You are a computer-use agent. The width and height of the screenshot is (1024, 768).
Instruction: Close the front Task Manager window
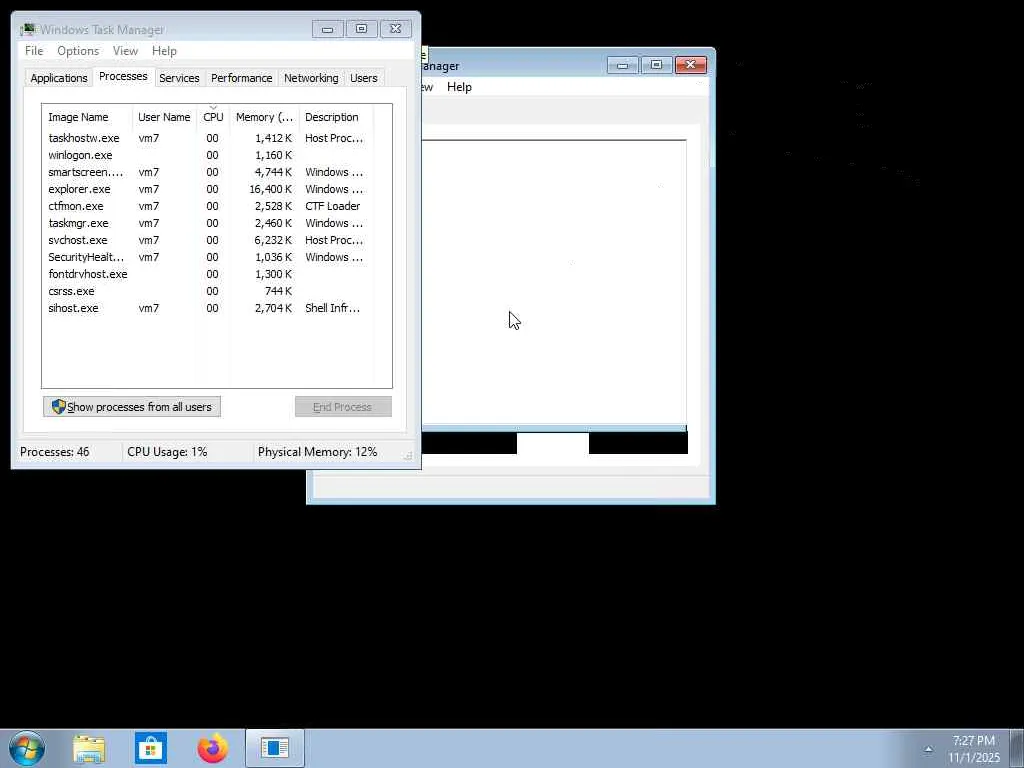[395, 29]
